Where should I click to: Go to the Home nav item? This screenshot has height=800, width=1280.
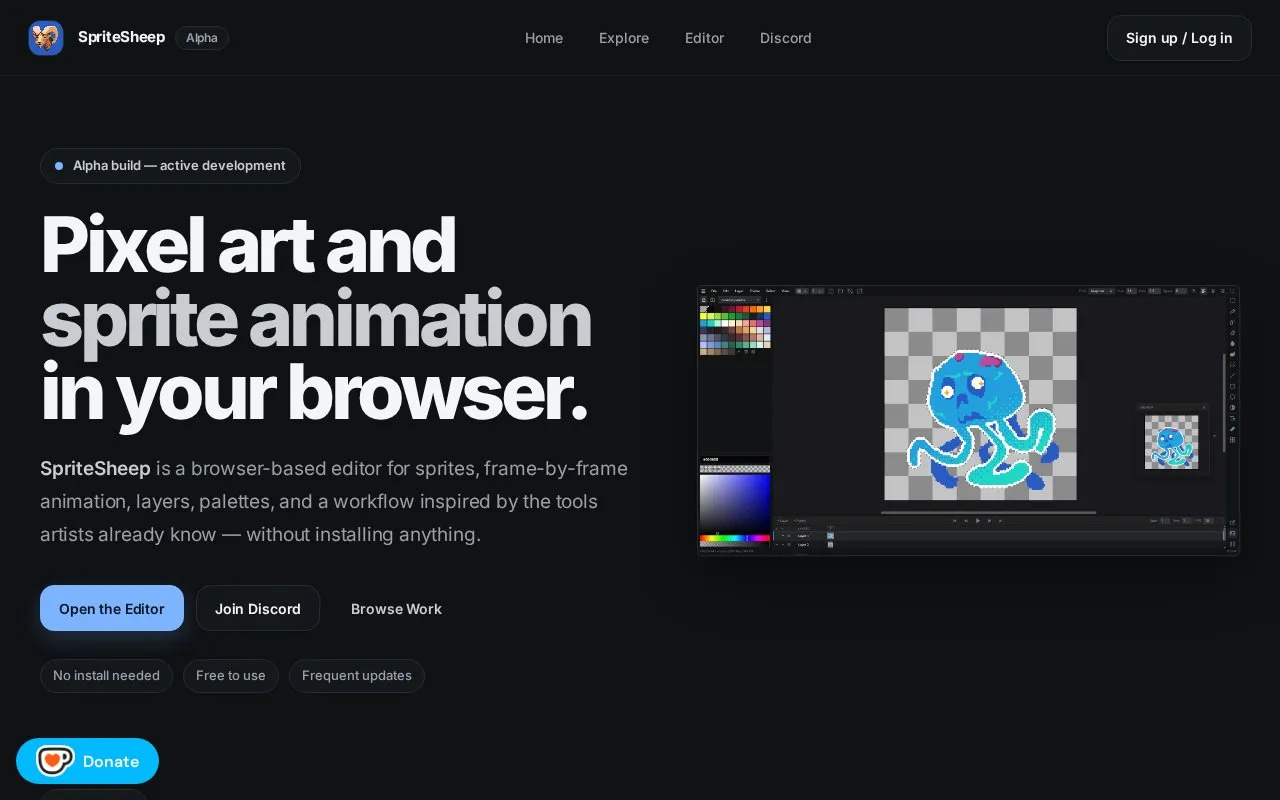coord(544,38)
